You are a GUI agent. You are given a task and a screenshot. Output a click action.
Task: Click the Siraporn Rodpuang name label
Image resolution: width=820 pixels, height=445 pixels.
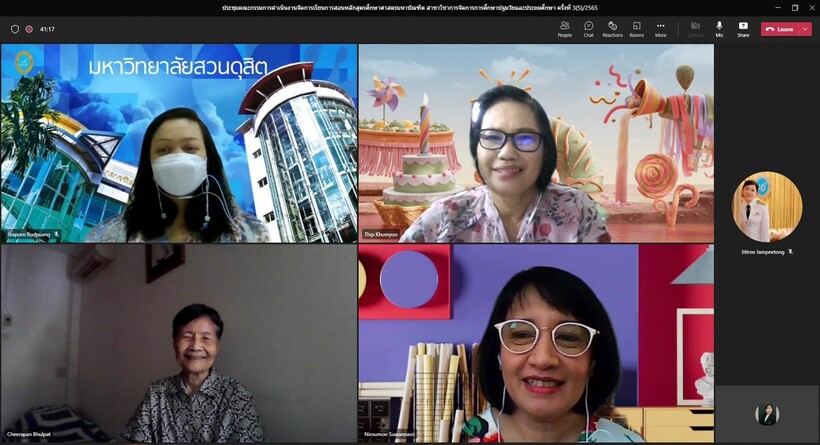(29, 235)
